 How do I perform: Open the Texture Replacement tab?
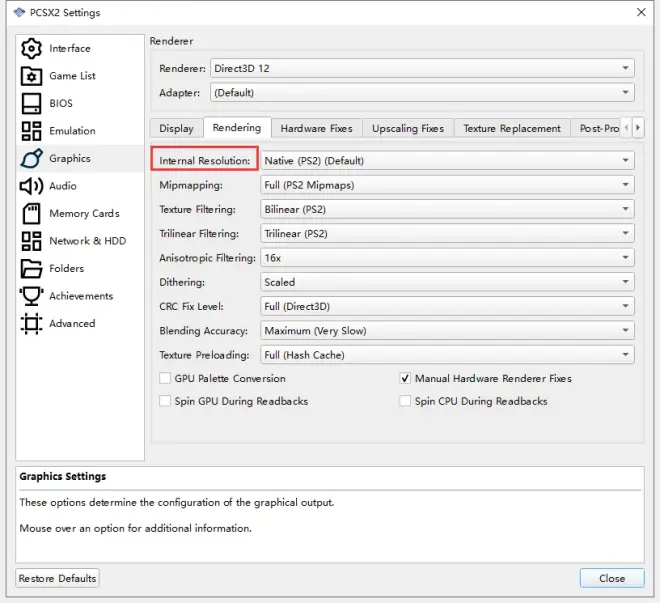point(511,129)
